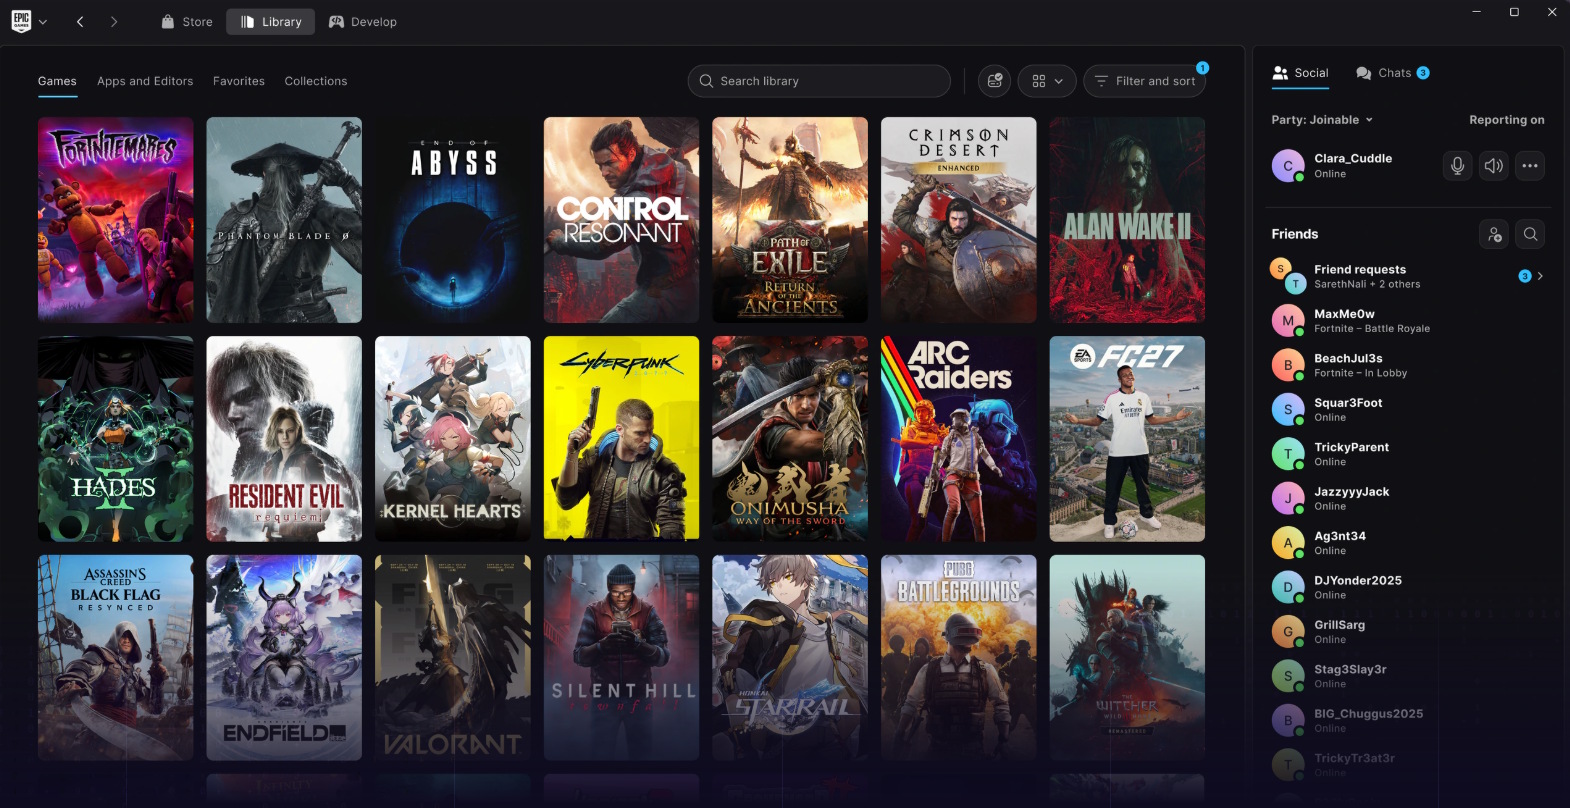
Task: Open Phantom Blade game tile
Action: pyautogui.click(x=284, y=220)
